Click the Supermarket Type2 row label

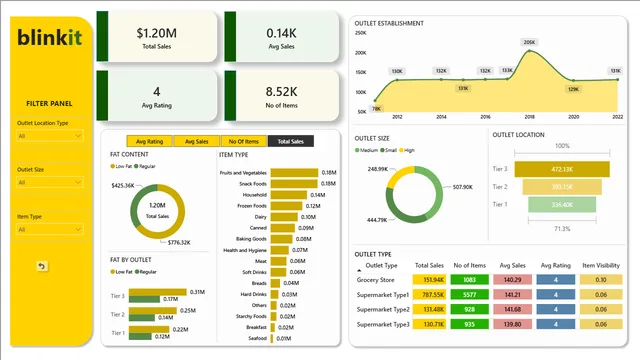(383, 309)
